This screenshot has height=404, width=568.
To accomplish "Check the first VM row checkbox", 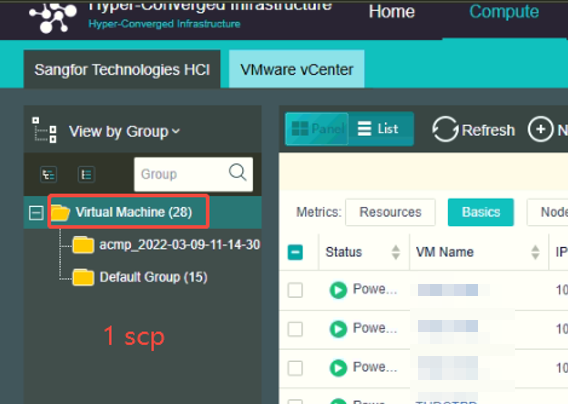I will (x=295, y=290).
